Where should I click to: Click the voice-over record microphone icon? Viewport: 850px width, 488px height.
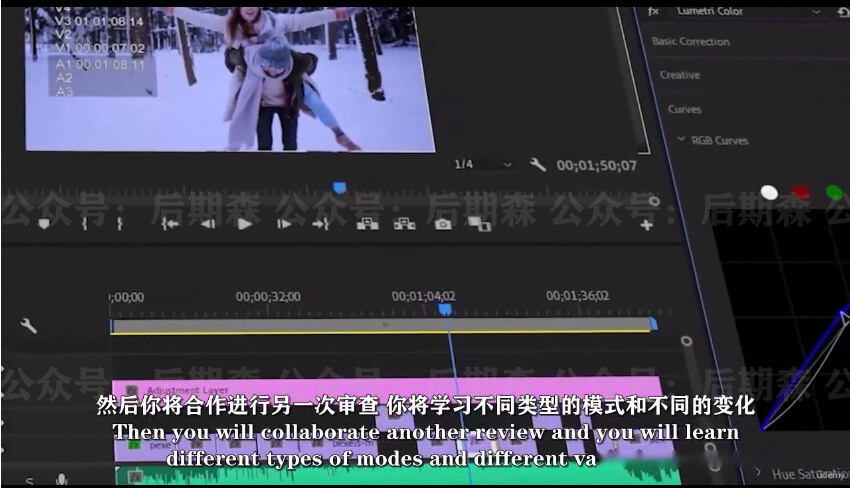tap(61, 480)
